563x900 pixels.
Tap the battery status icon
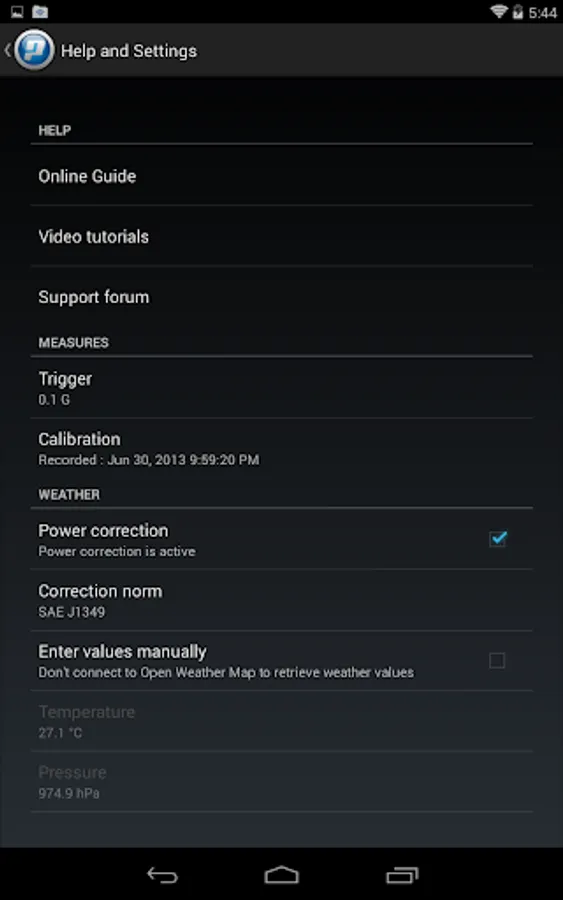point(518,11)
